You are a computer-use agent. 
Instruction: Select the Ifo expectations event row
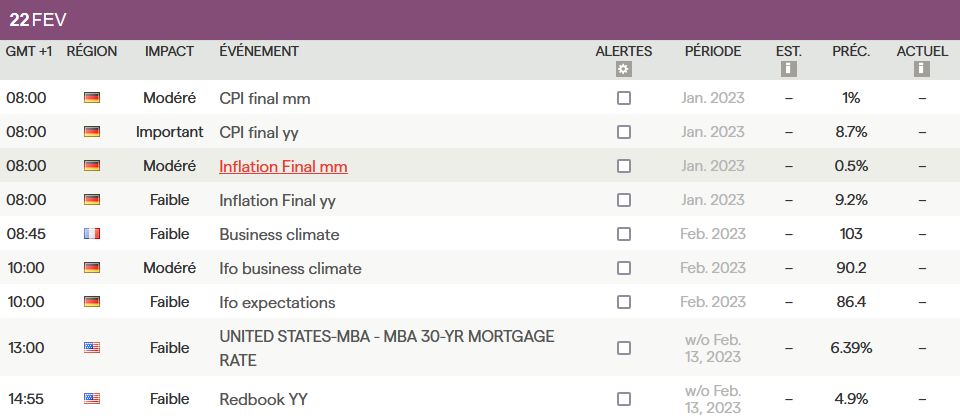click(277, 302)
